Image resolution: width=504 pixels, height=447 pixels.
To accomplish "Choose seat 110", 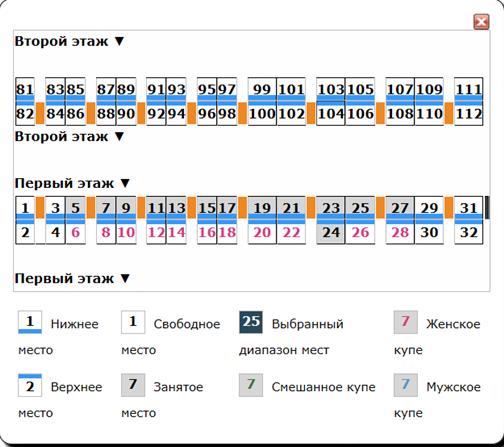I will (429, 114).
